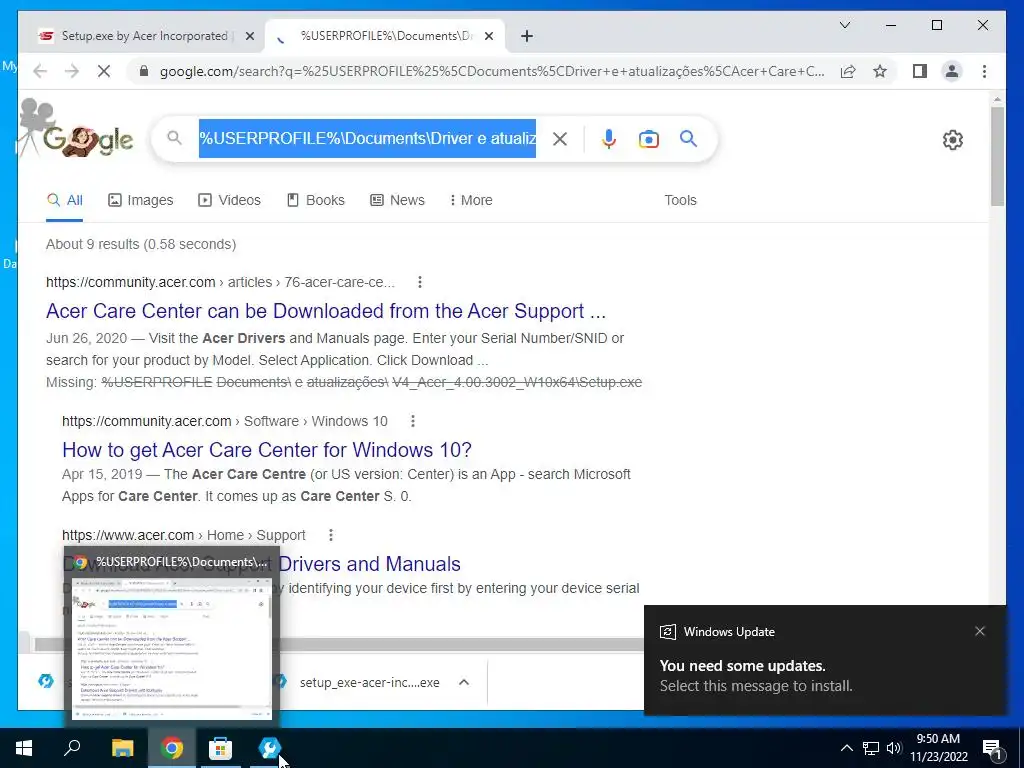Switch to News results

[397, 200]
